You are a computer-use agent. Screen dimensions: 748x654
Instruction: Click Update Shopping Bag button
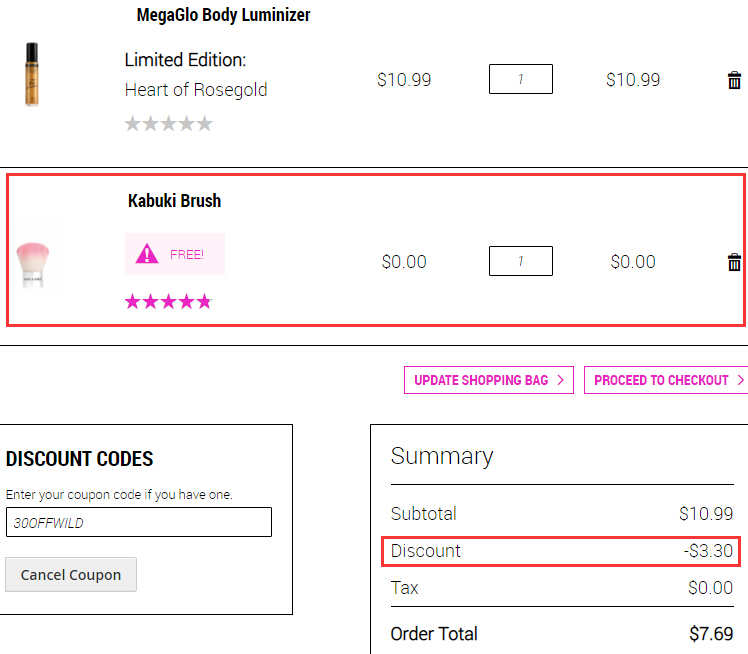coord(488,380)
